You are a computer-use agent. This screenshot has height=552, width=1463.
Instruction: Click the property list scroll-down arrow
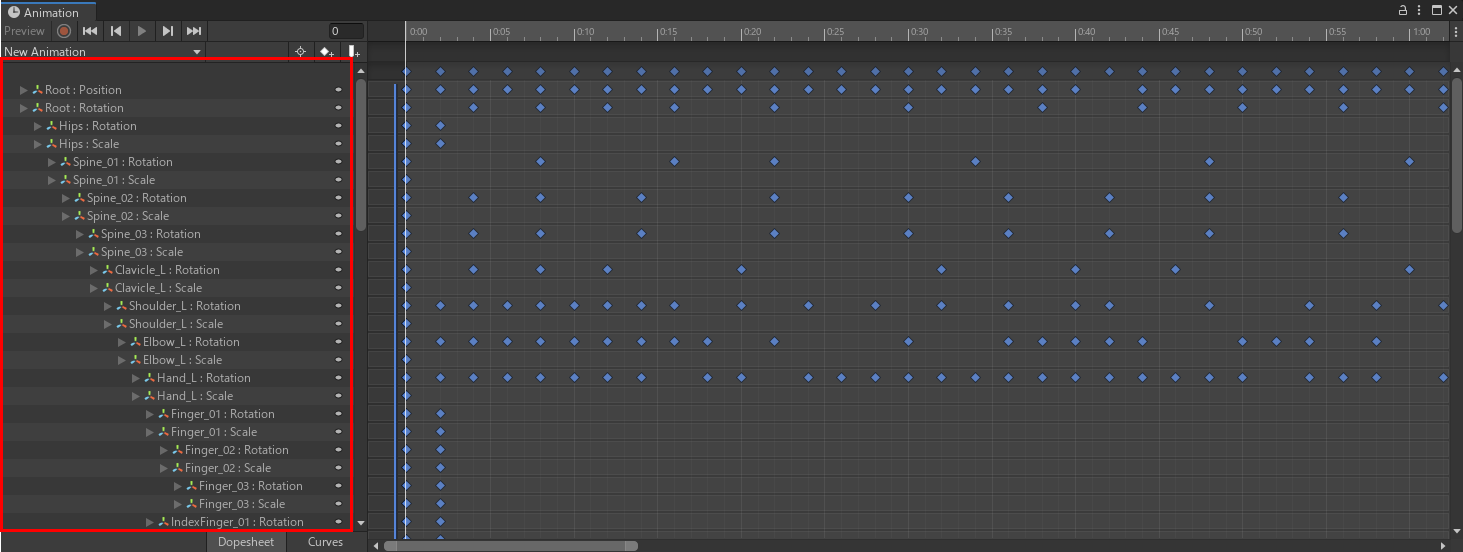click(361, 523)
